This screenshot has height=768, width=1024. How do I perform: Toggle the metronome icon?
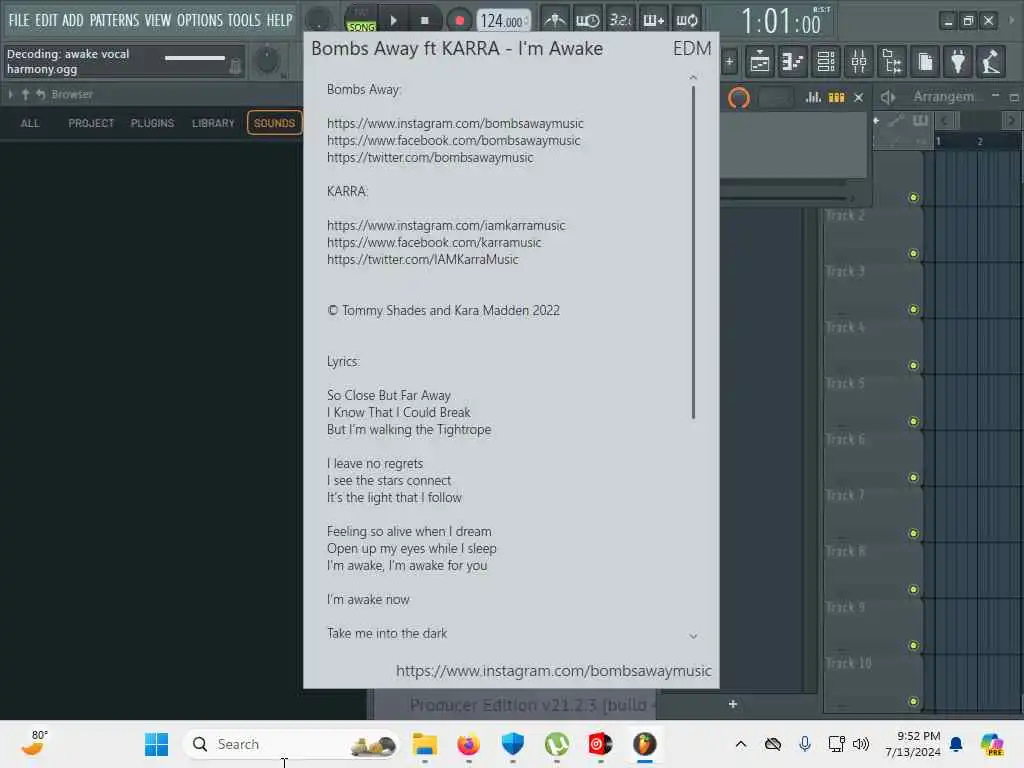[555, 20]
